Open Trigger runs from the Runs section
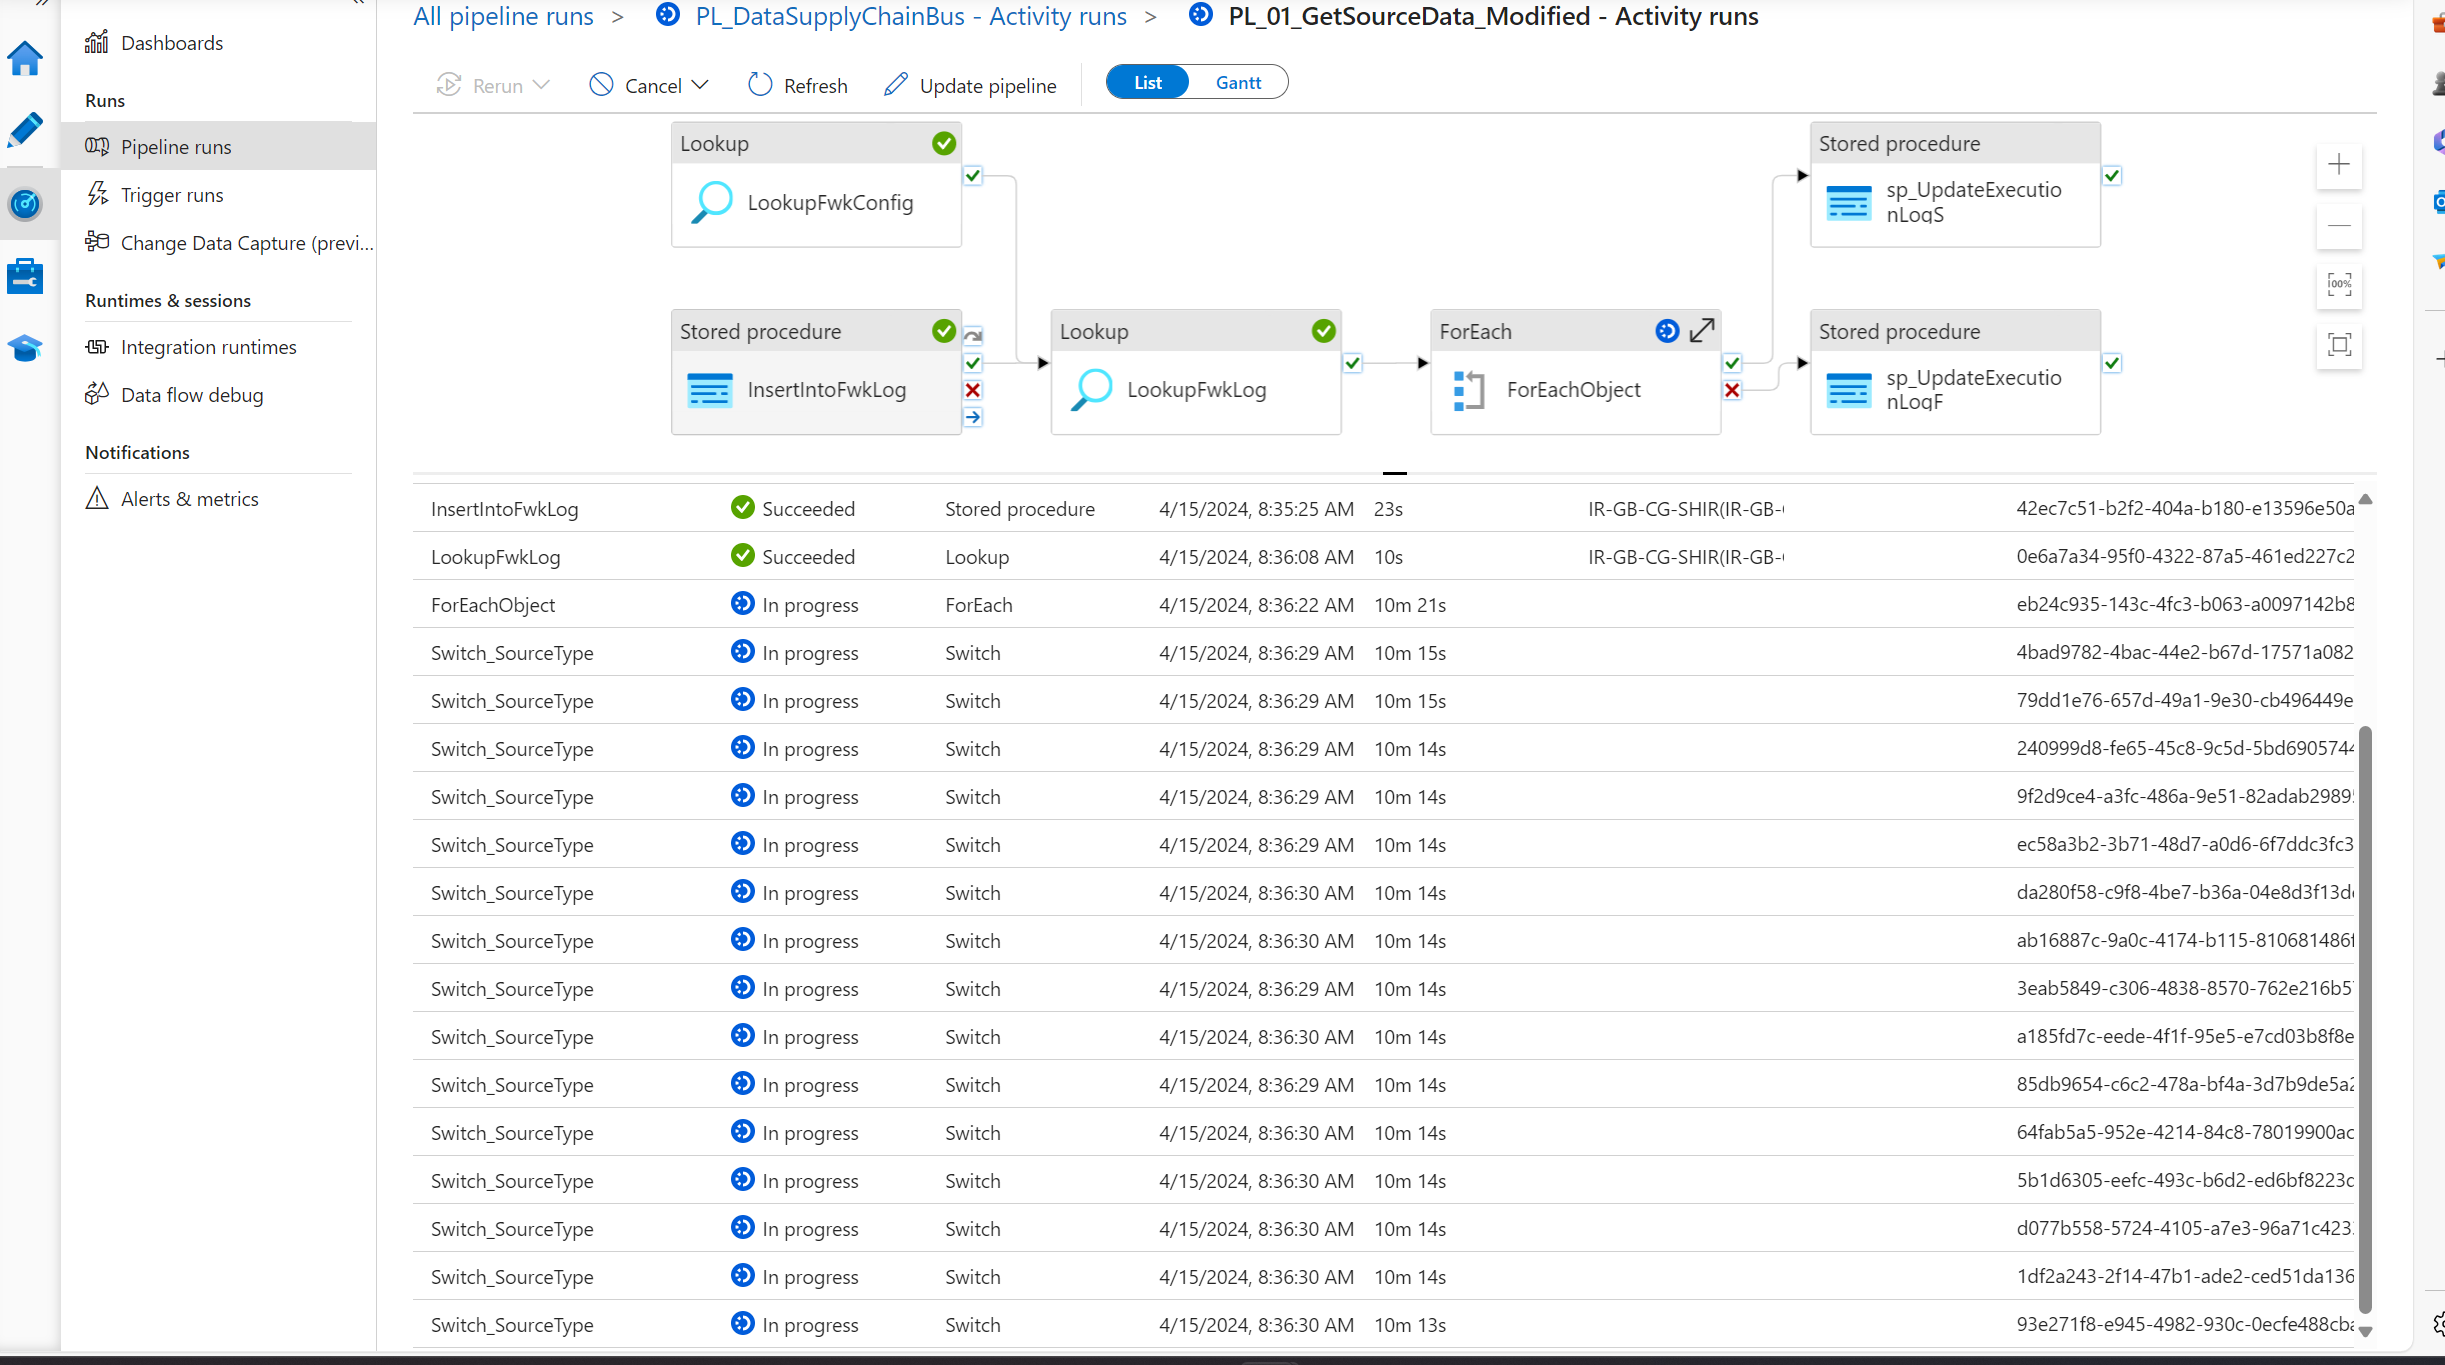This screenshot has width=2445, height=1365. 172,194
